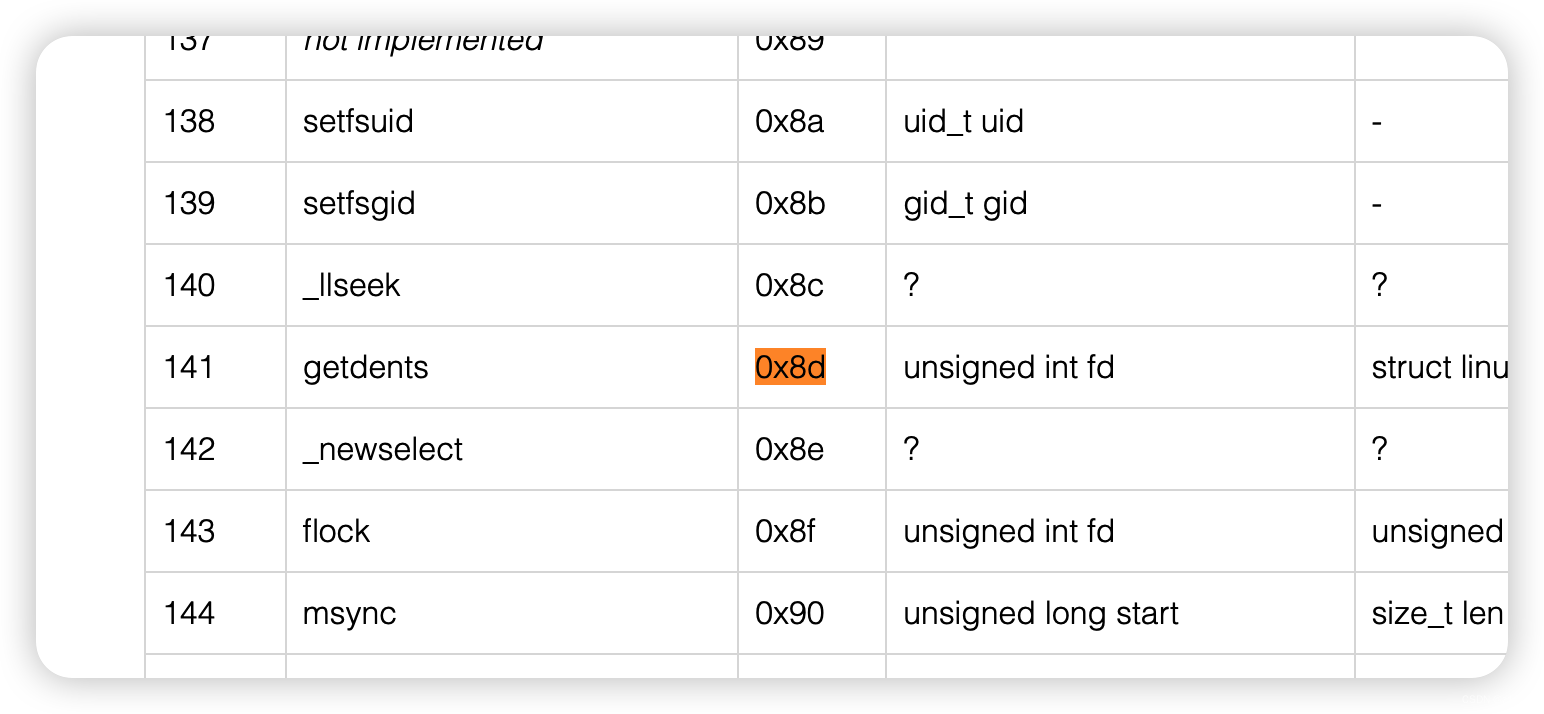Click hex value 0x90
1544x714 pixels.
(790, 613)
